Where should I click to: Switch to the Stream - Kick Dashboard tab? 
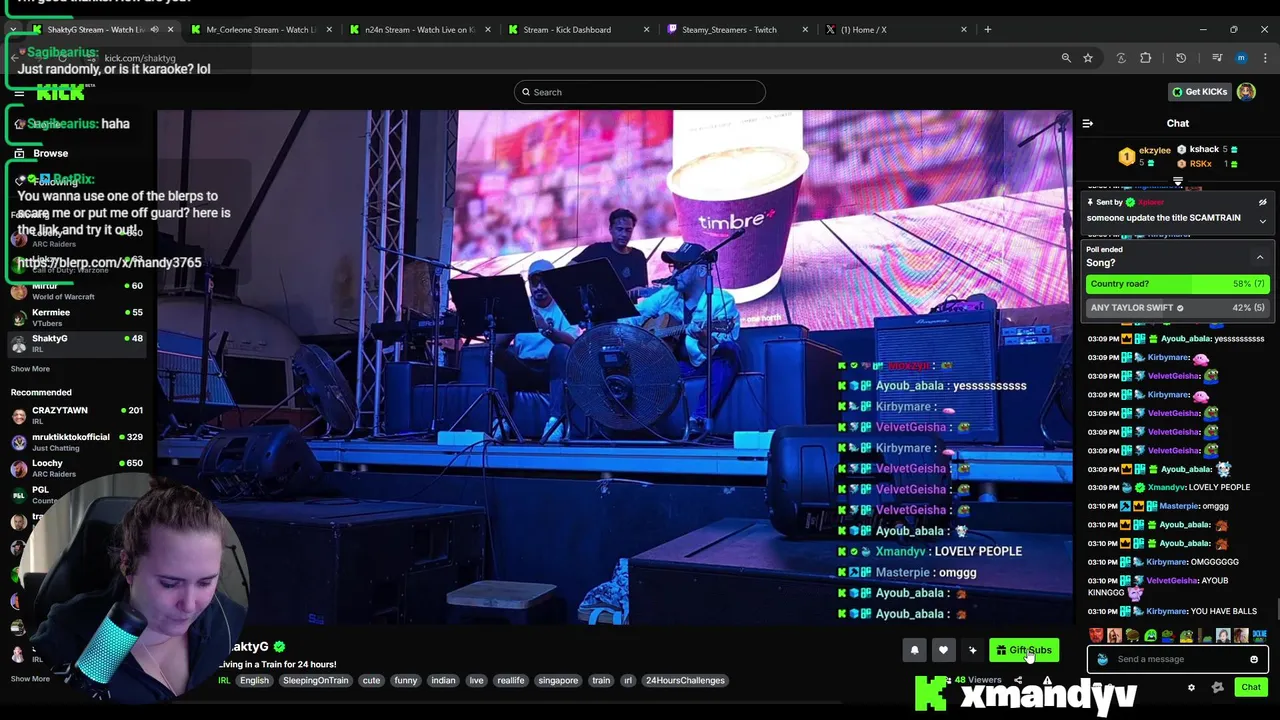[577, 29]
